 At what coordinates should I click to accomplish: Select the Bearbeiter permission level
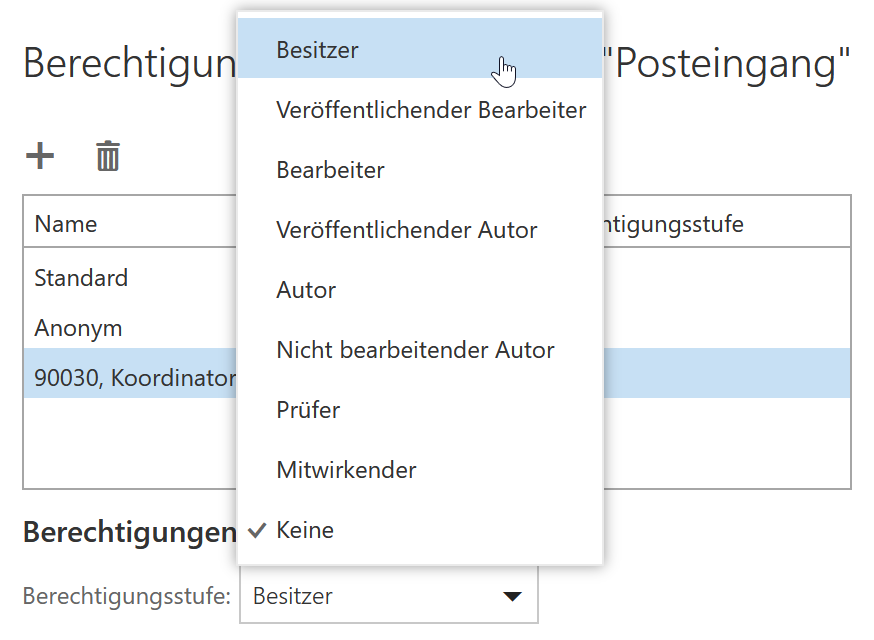[x=420, y=170]
